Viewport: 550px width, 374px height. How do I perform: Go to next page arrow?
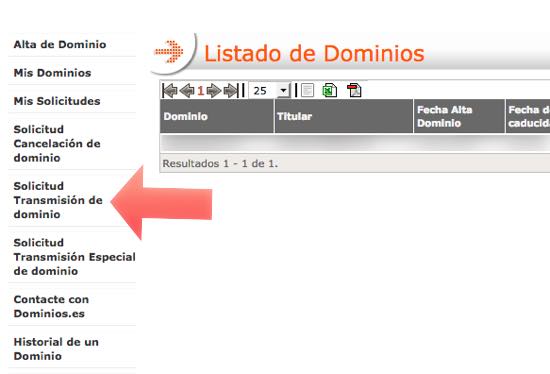click(x=213, y=91)
